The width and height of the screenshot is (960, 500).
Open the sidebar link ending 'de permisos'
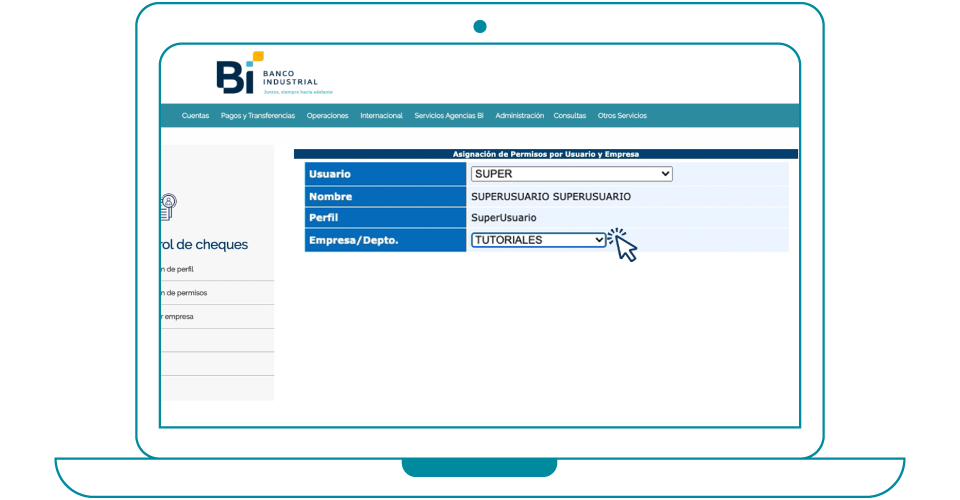(x=183, y=293)
